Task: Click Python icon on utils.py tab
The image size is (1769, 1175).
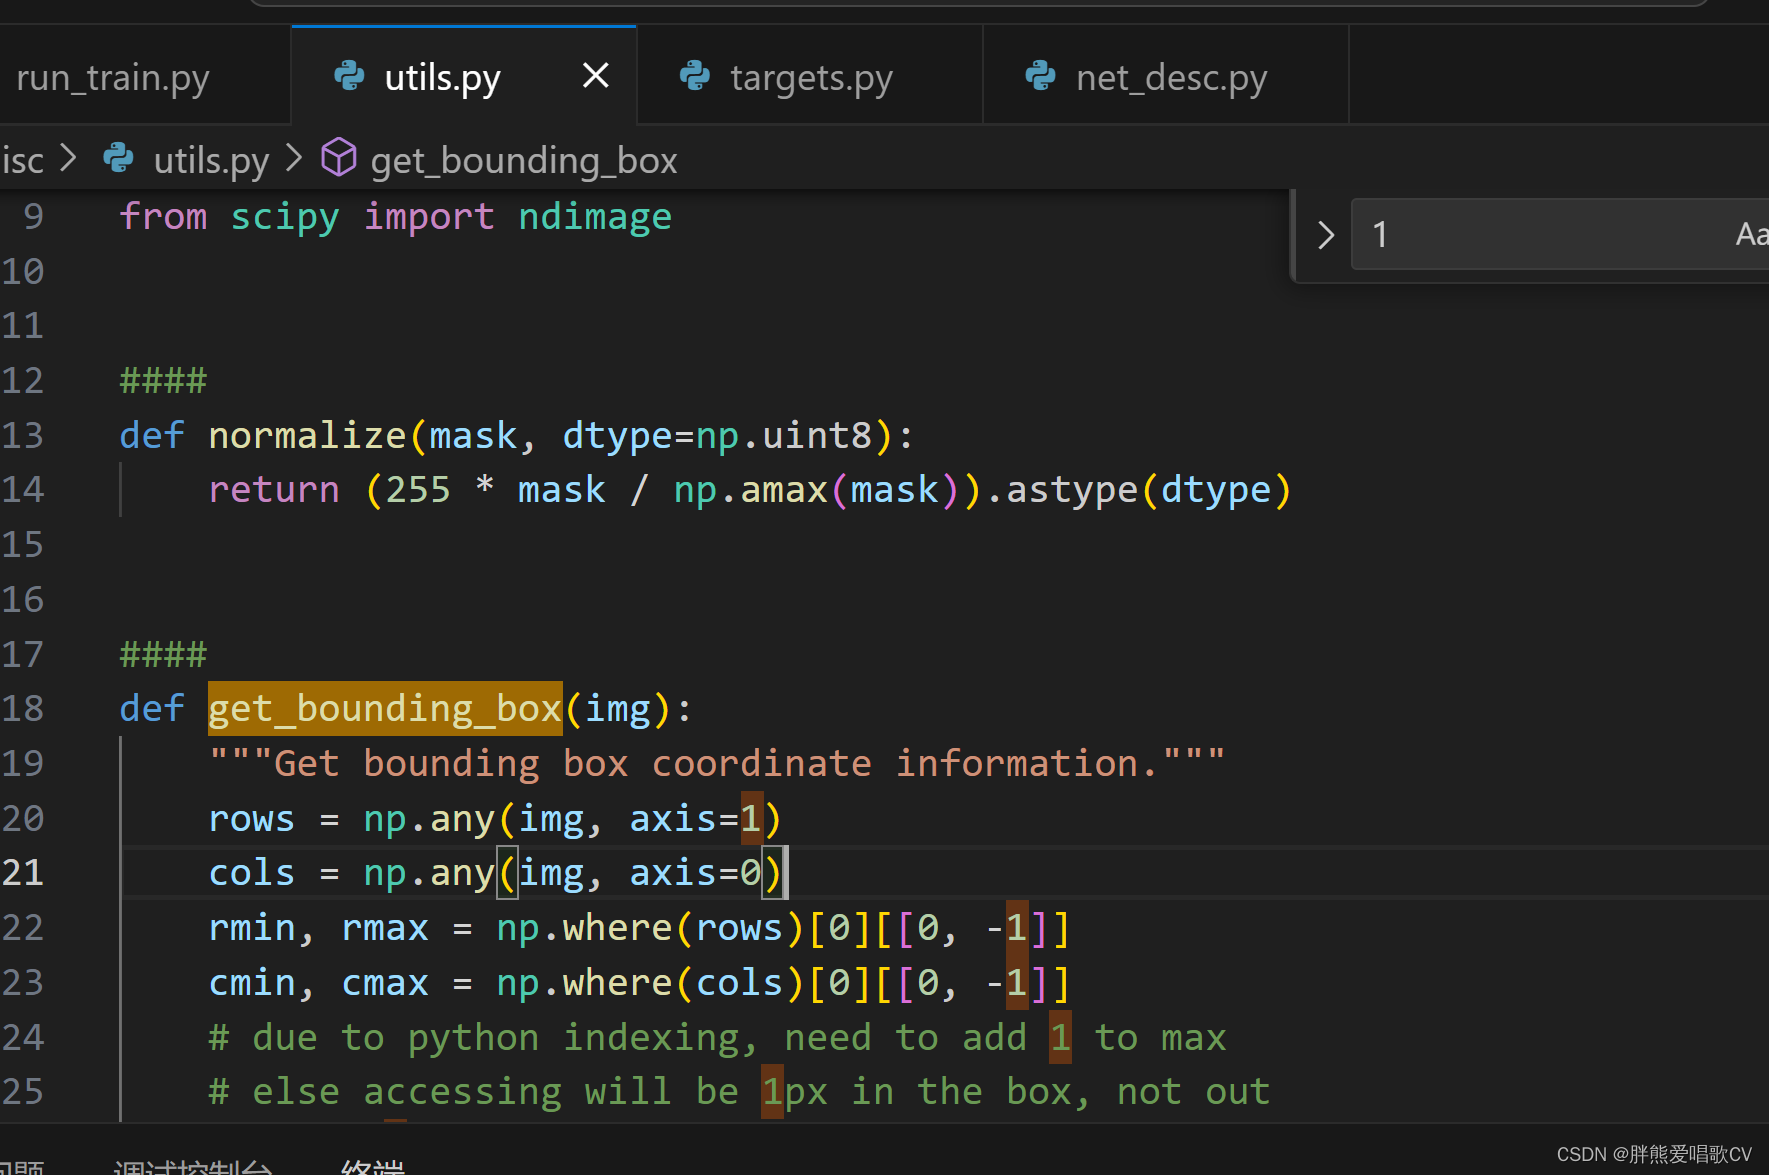Action: [x=349, y=76]
